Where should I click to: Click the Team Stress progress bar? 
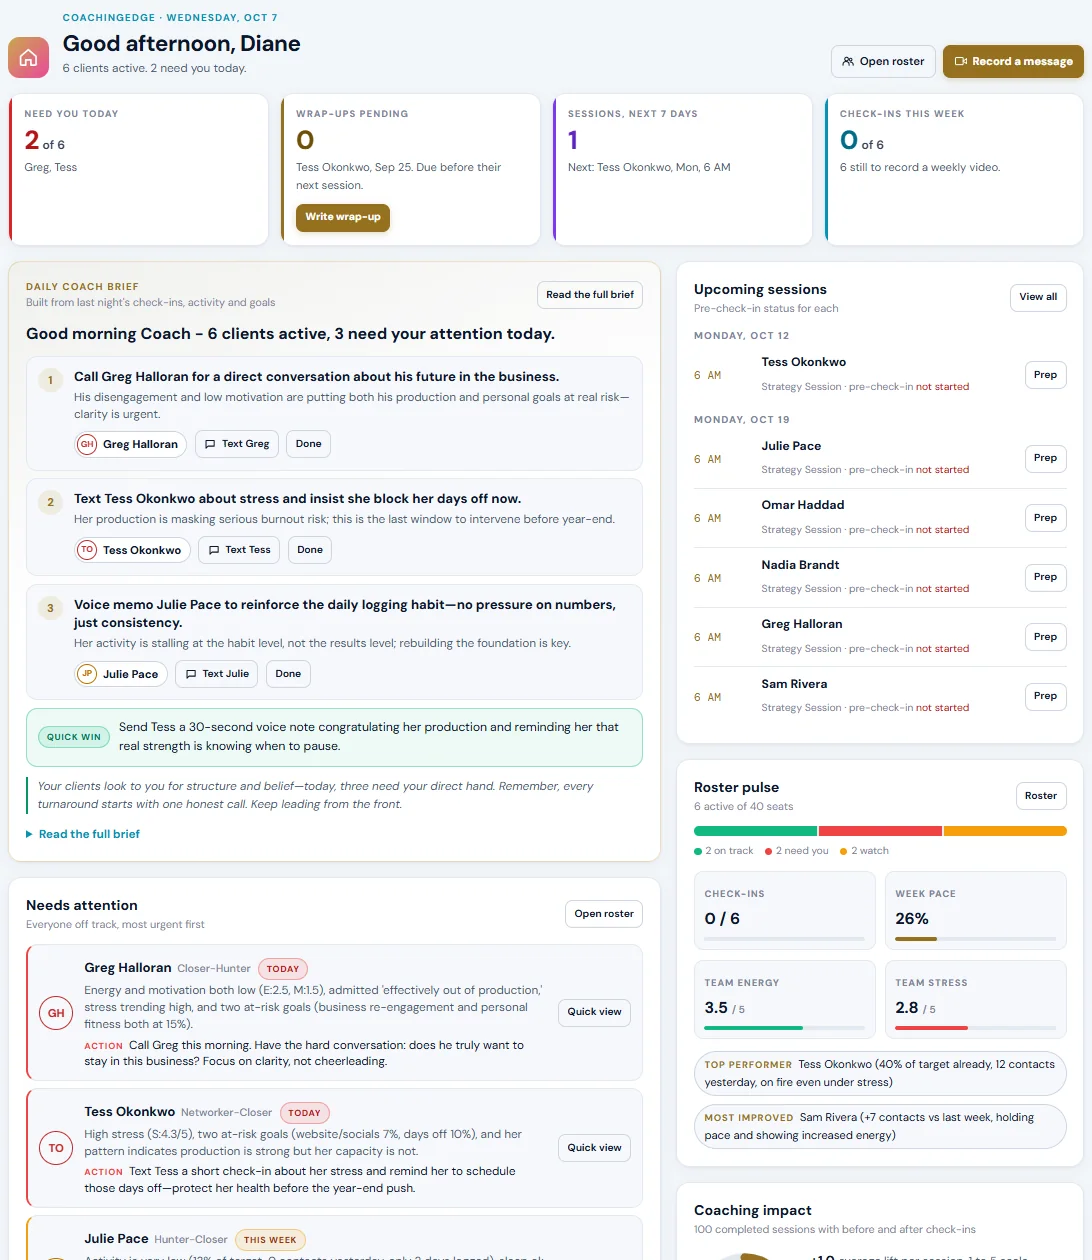[976, 1028]
